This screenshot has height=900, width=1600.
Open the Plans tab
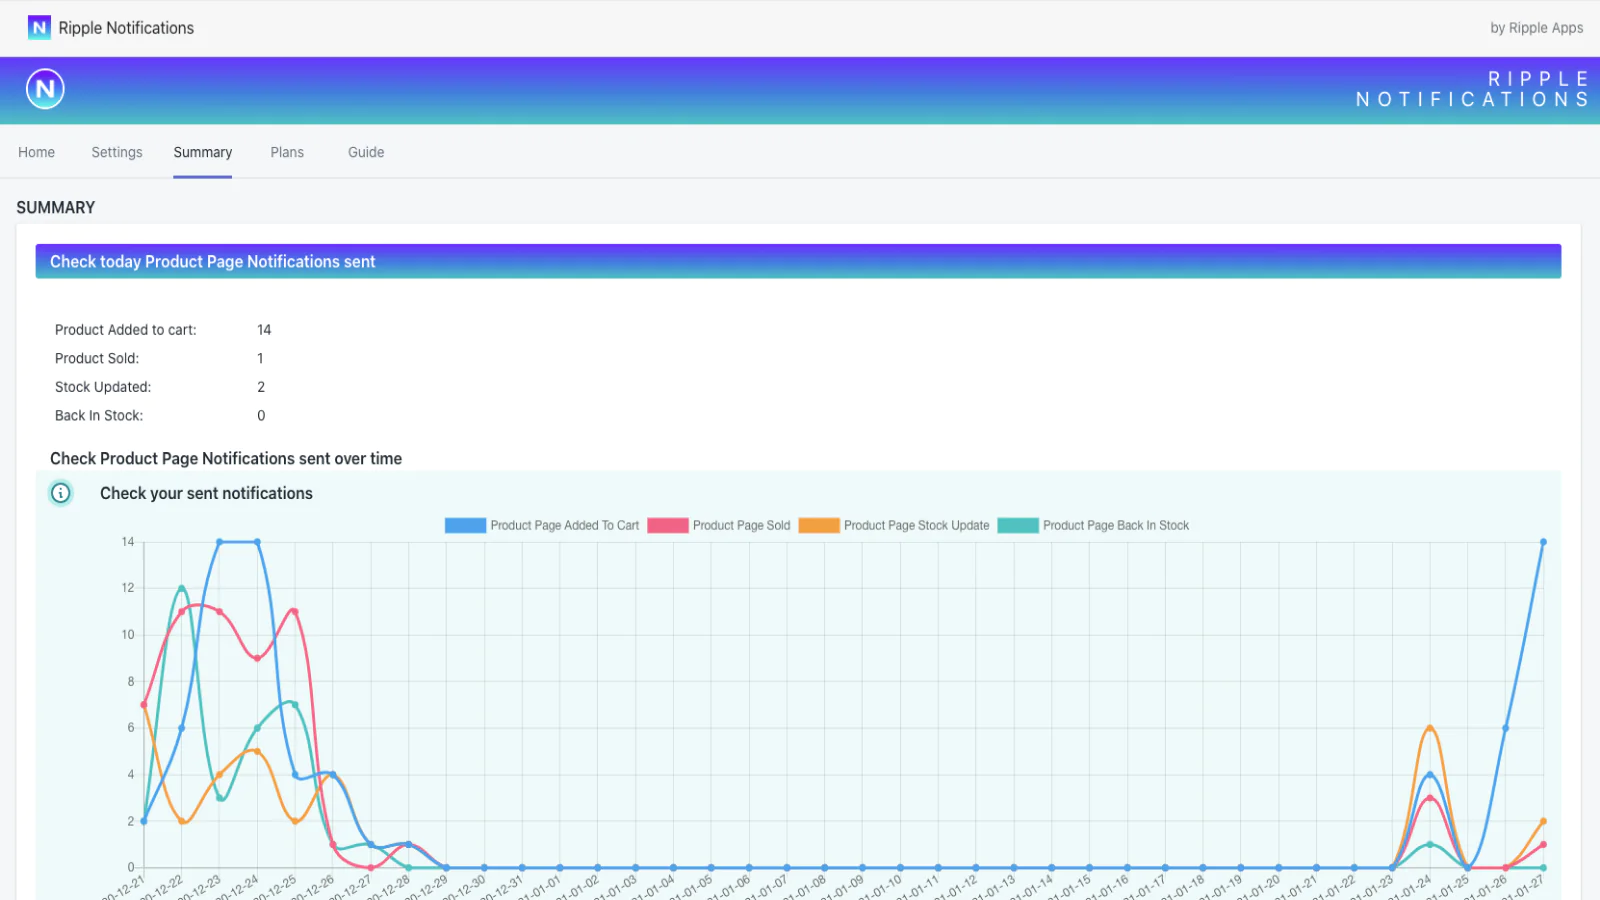pos(287,152)
